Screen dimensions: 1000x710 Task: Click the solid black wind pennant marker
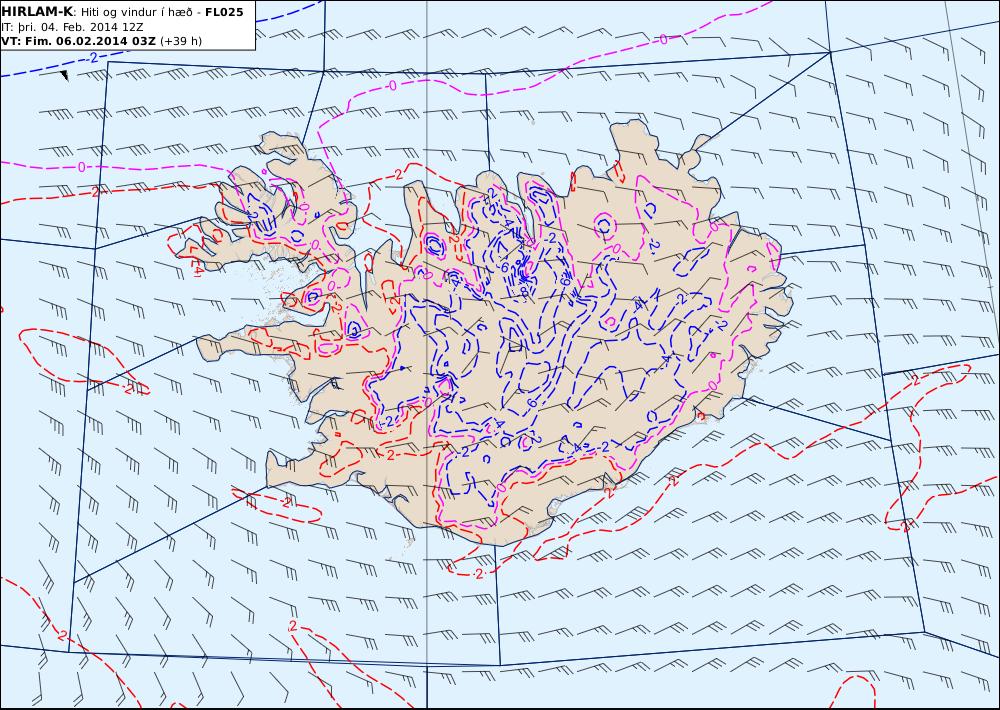(64, 76)
